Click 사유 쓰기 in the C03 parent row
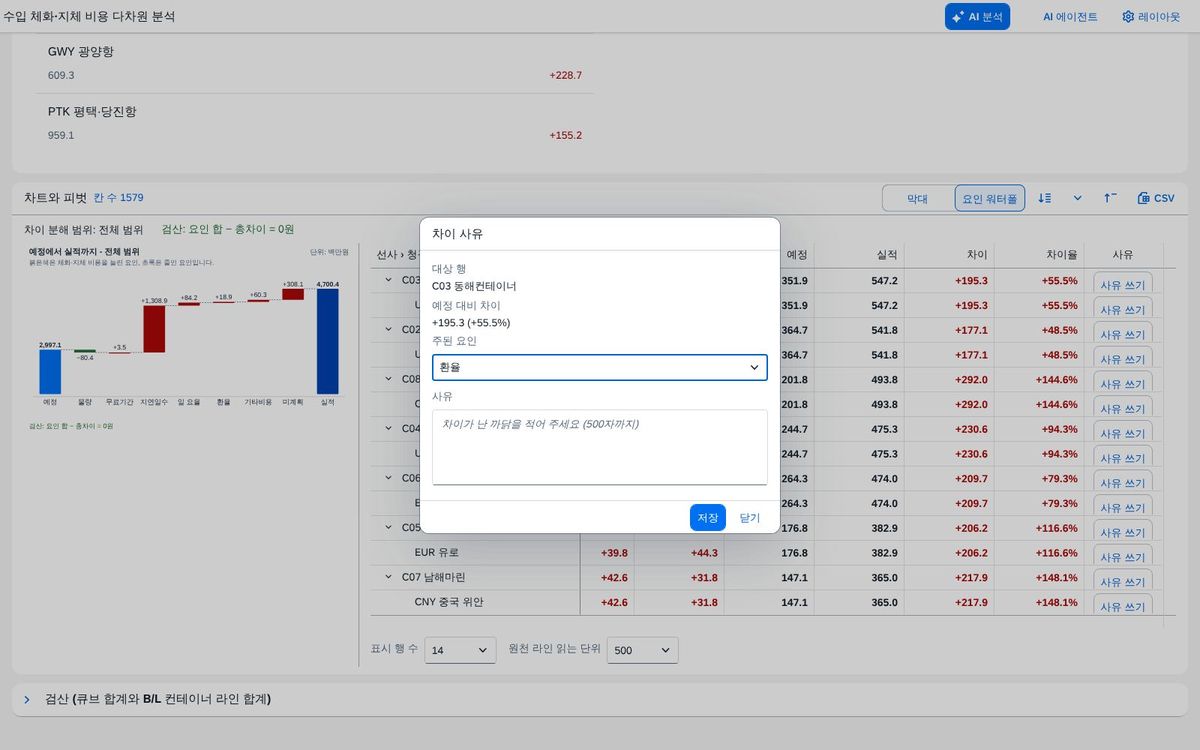 click(x=1123, y=283)
